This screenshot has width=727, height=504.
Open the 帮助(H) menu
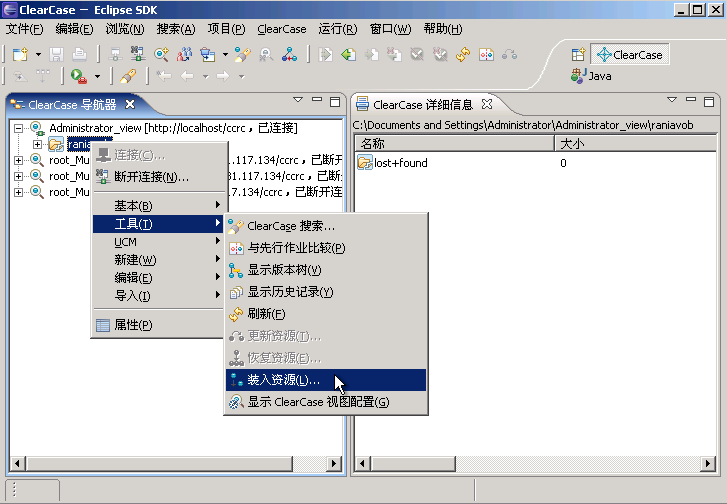coord(443,29)
